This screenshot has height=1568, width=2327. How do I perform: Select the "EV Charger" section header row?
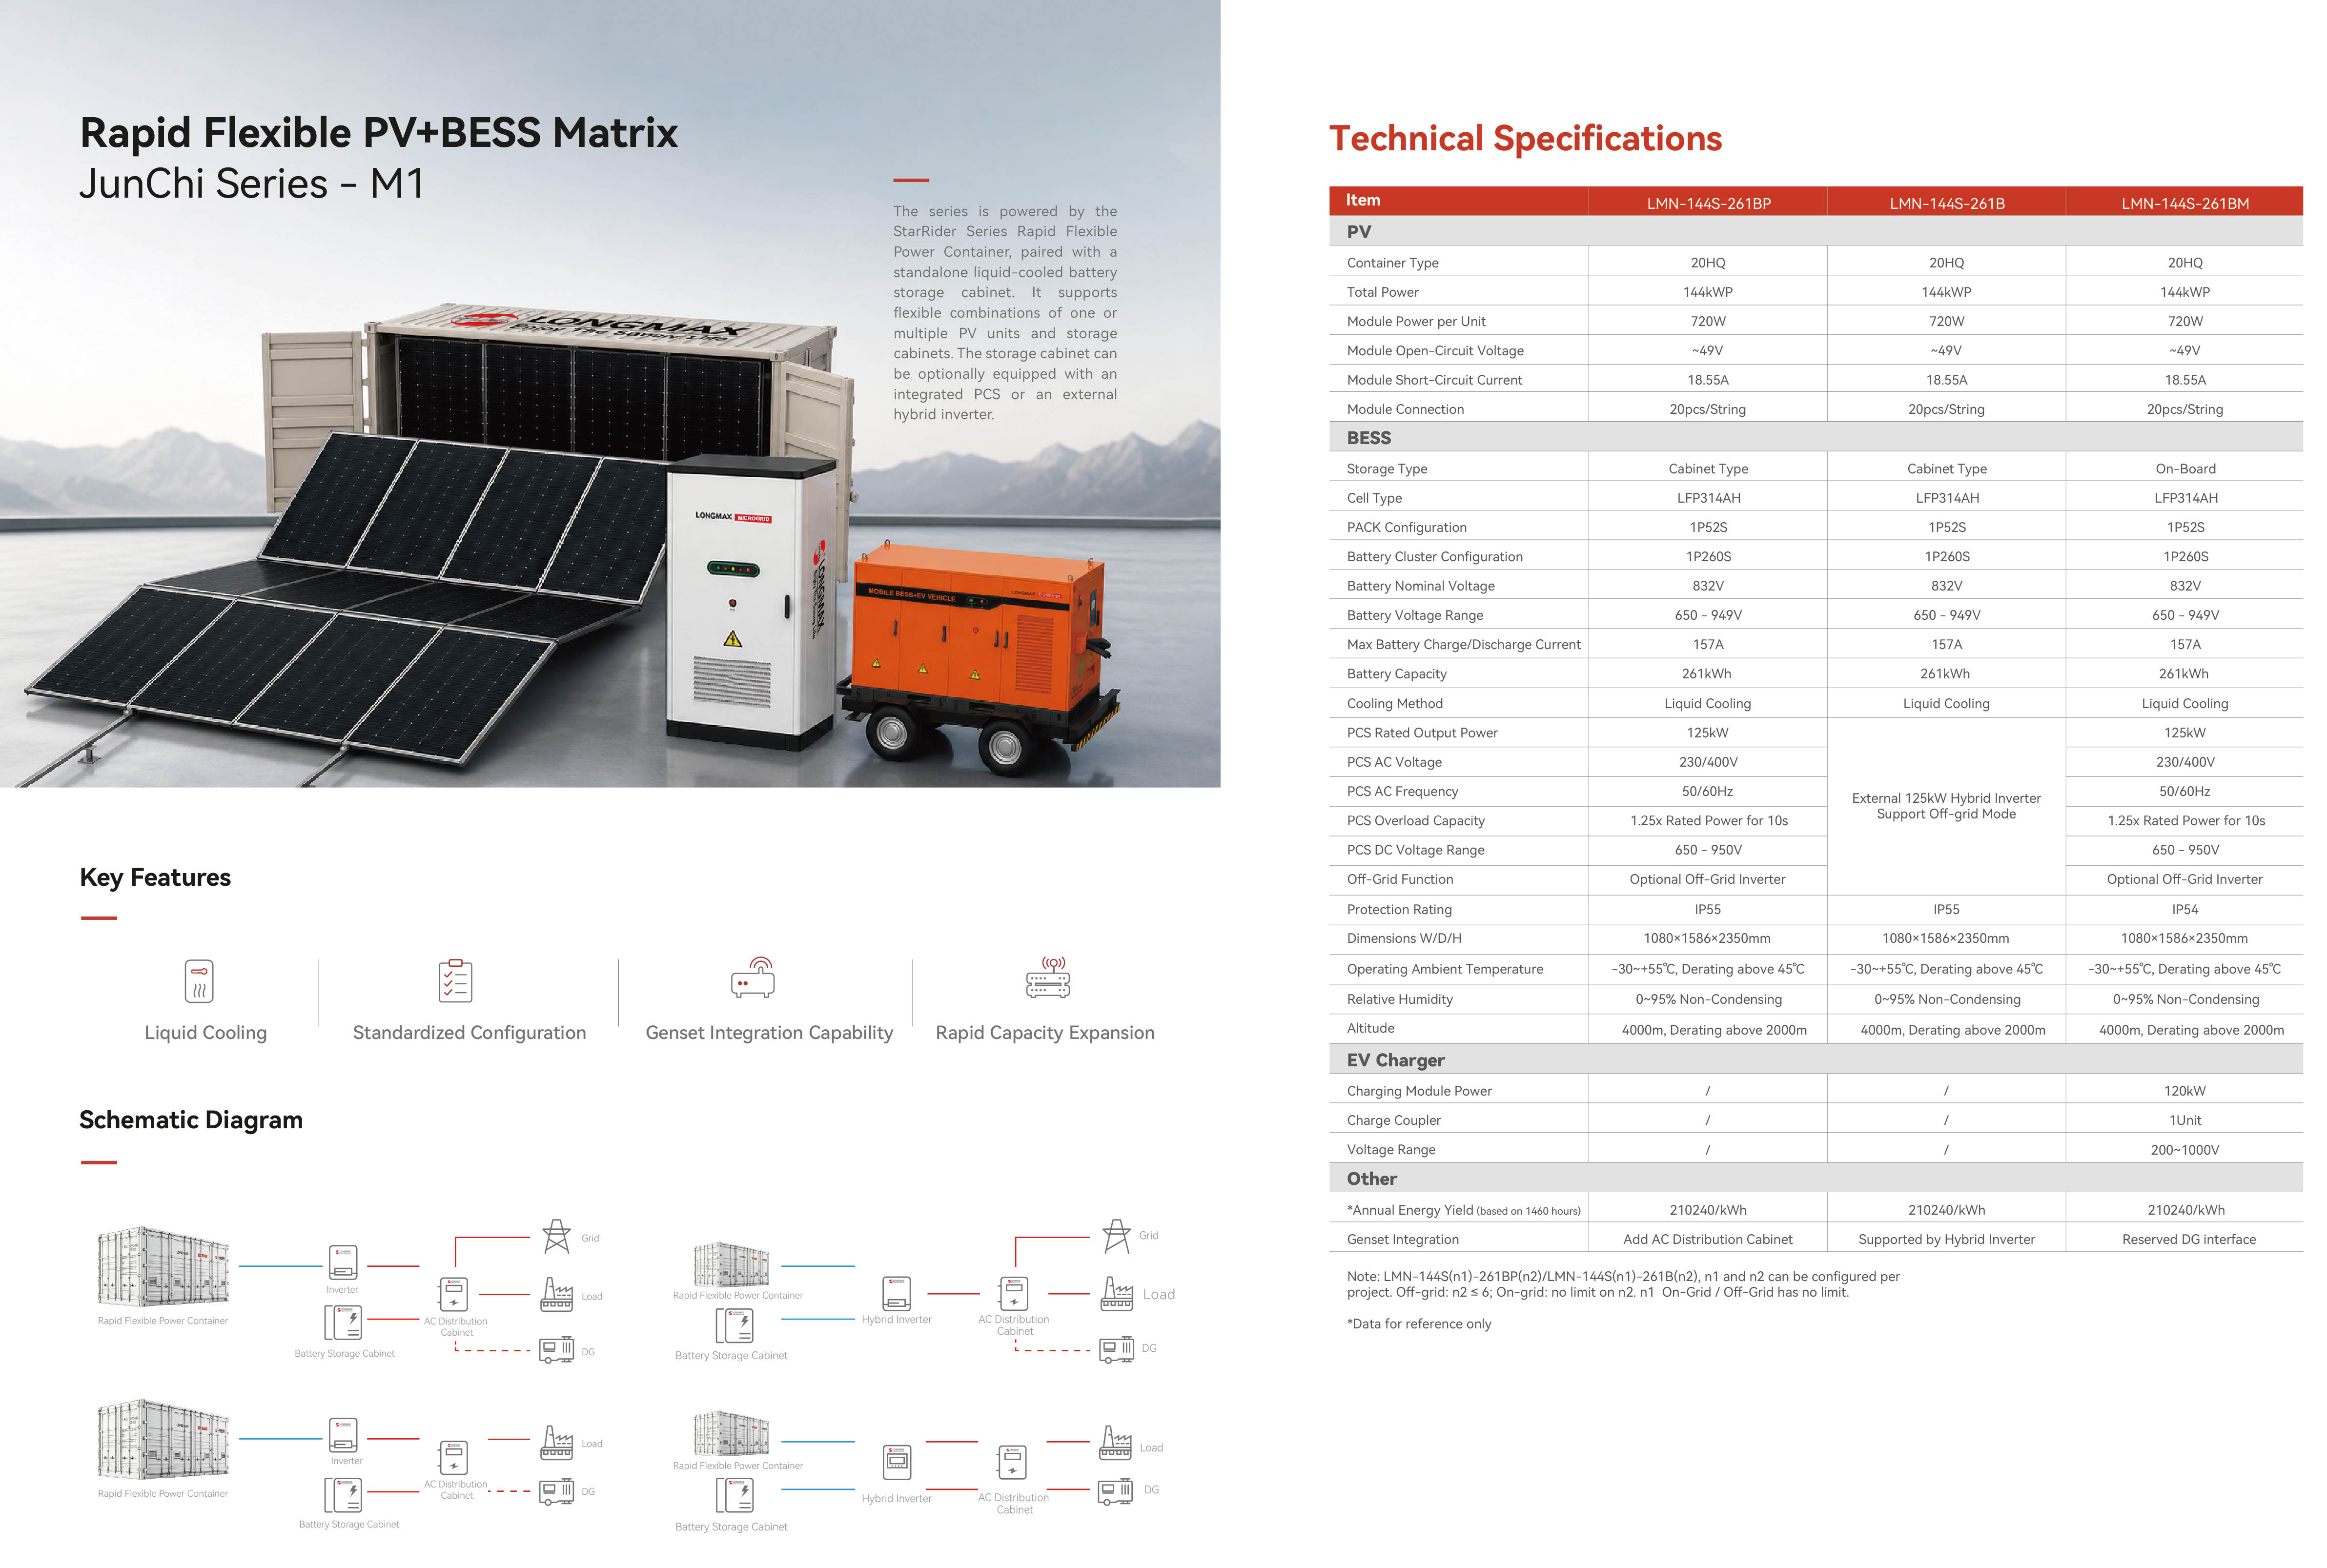click(x=1815, y=1059)
